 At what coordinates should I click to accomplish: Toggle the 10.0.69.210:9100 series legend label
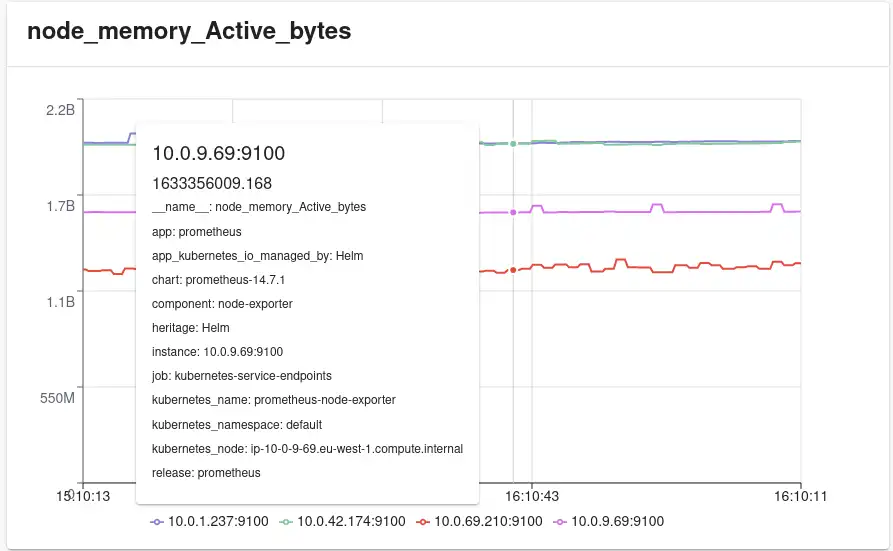tap(488, 521)
